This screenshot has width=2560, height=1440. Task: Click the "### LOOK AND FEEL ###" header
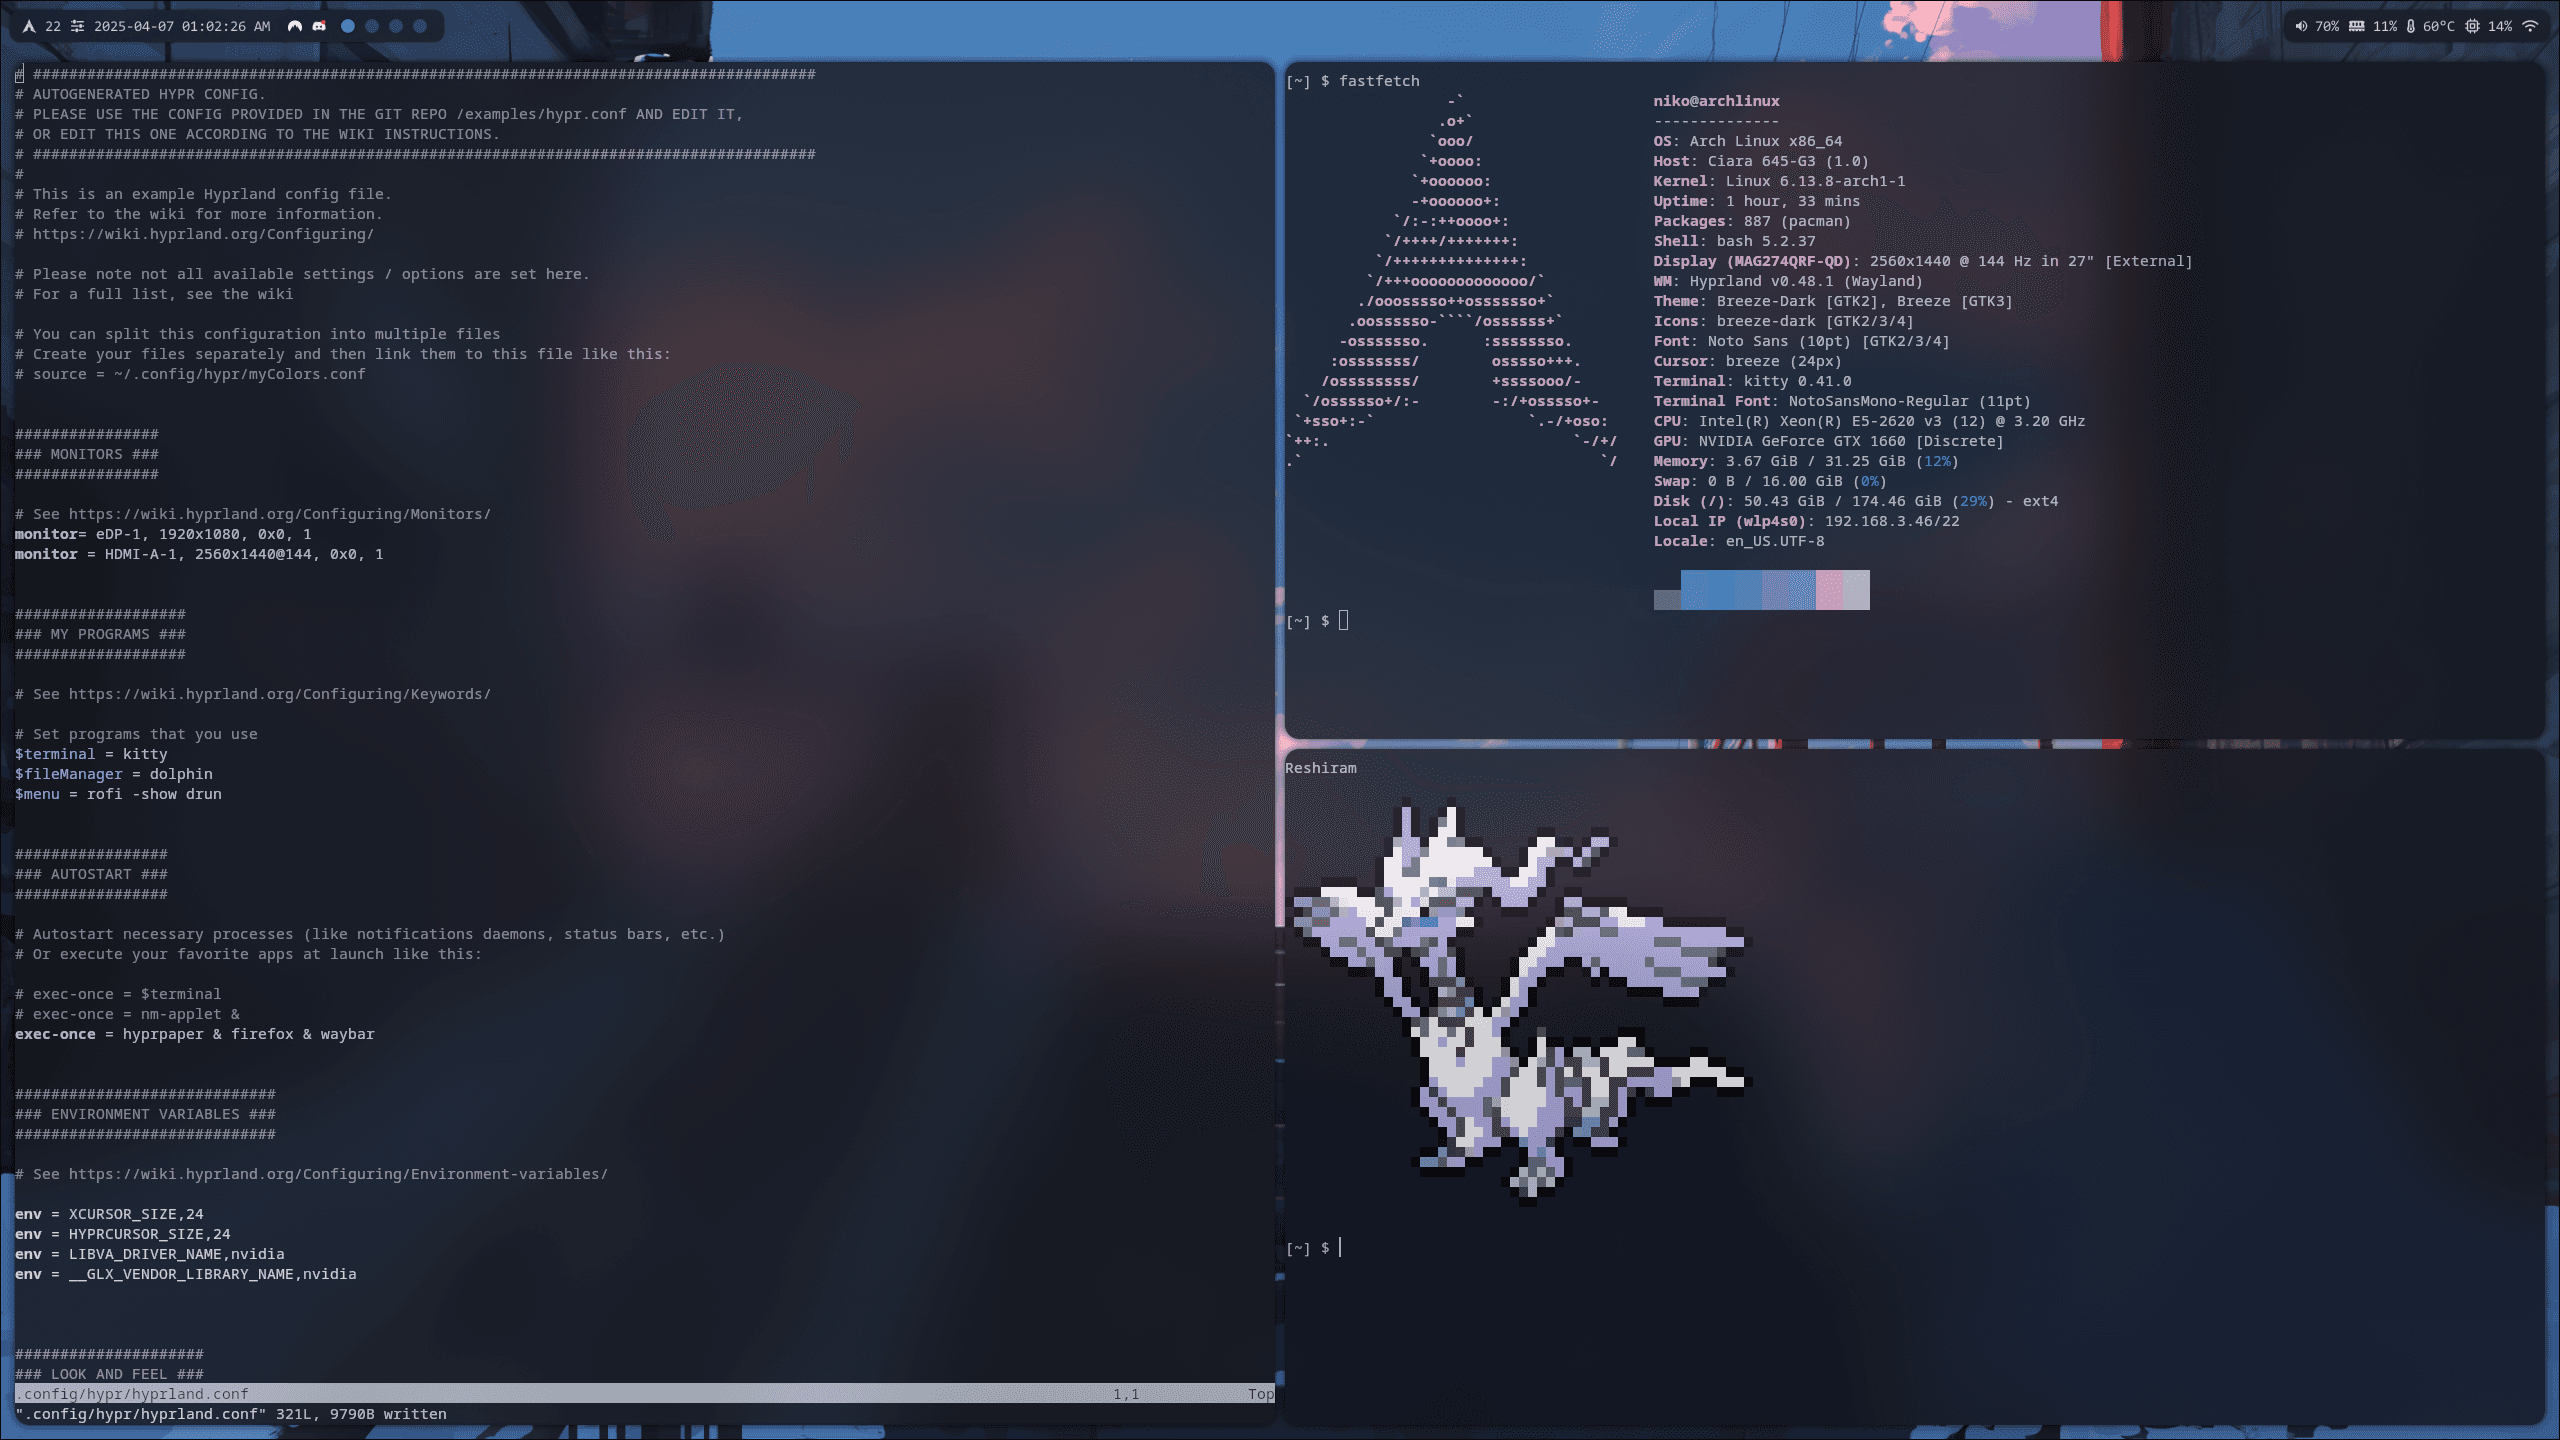(109, 1374)
